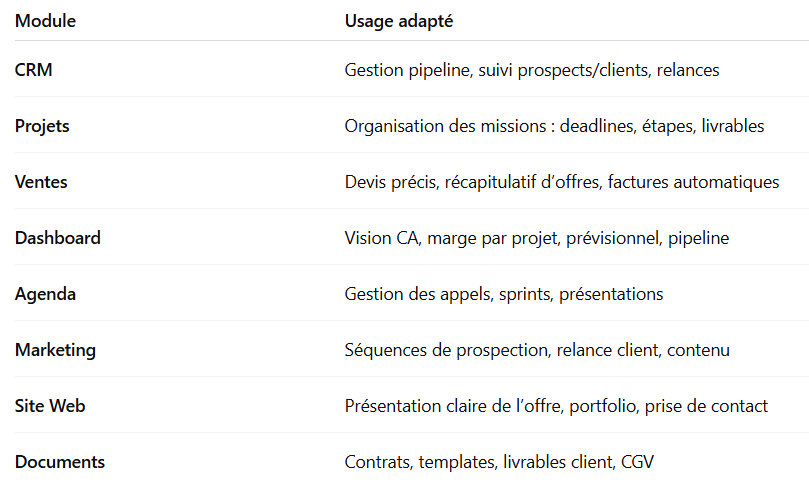
Task: Select the Dashboard description starting 'Vision CA'
Action: coord(536,238)
